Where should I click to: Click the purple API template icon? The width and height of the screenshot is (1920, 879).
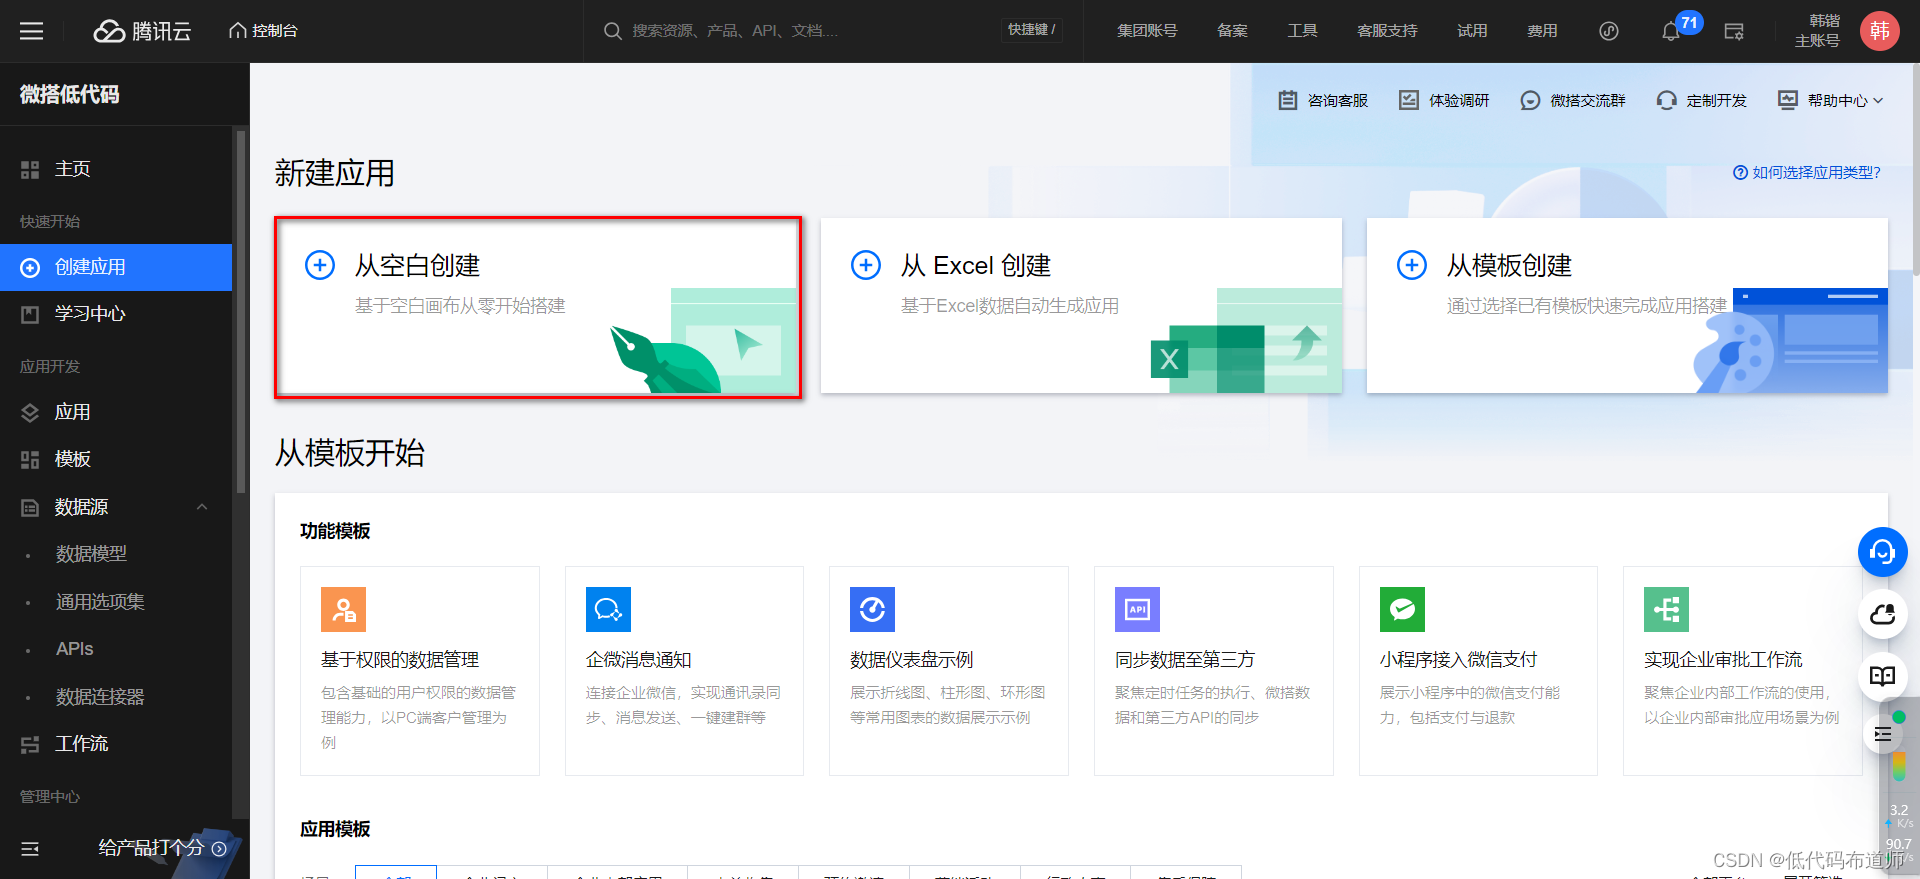click(x=1137, y=609)
